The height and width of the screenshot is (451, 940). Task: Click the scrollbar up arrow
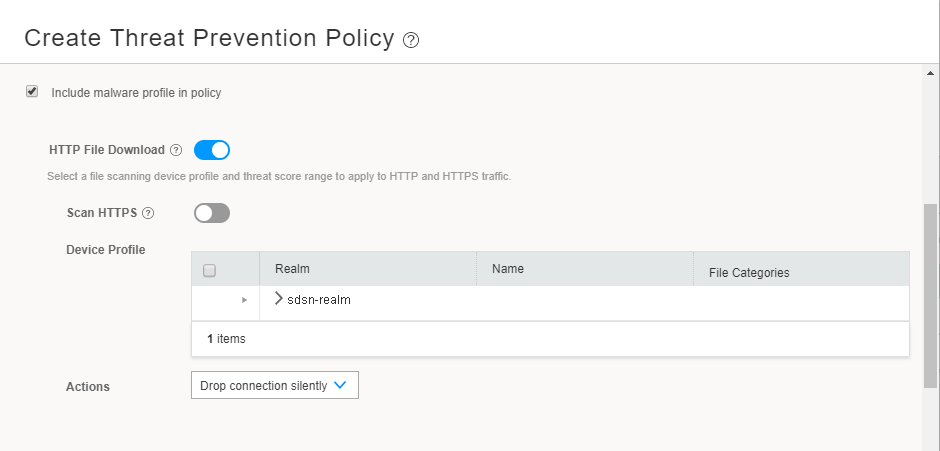pos(931,73)
